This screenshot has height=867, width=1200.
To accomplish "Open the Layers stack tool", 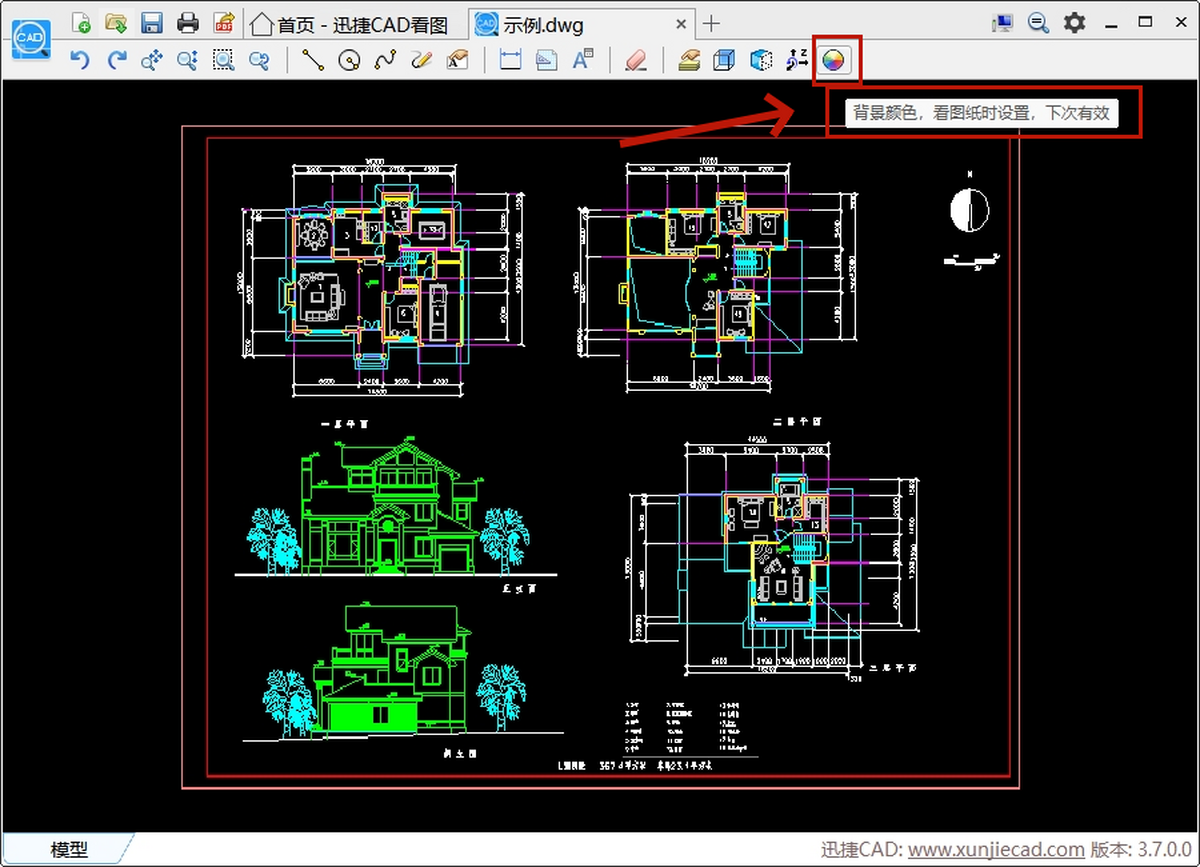I will (x=688, y=61).
